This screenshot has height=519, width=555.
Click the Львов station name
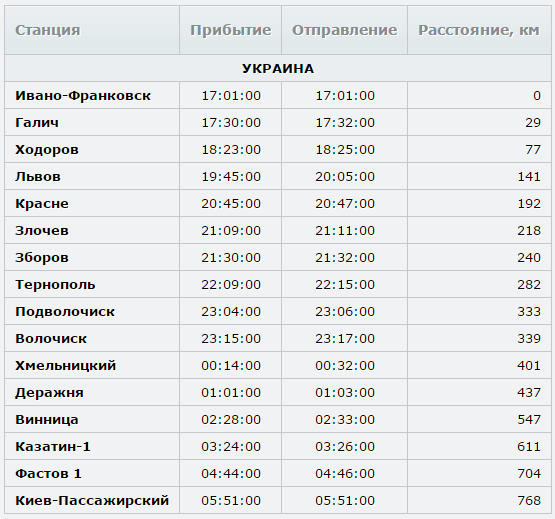[x=38, y=177]
